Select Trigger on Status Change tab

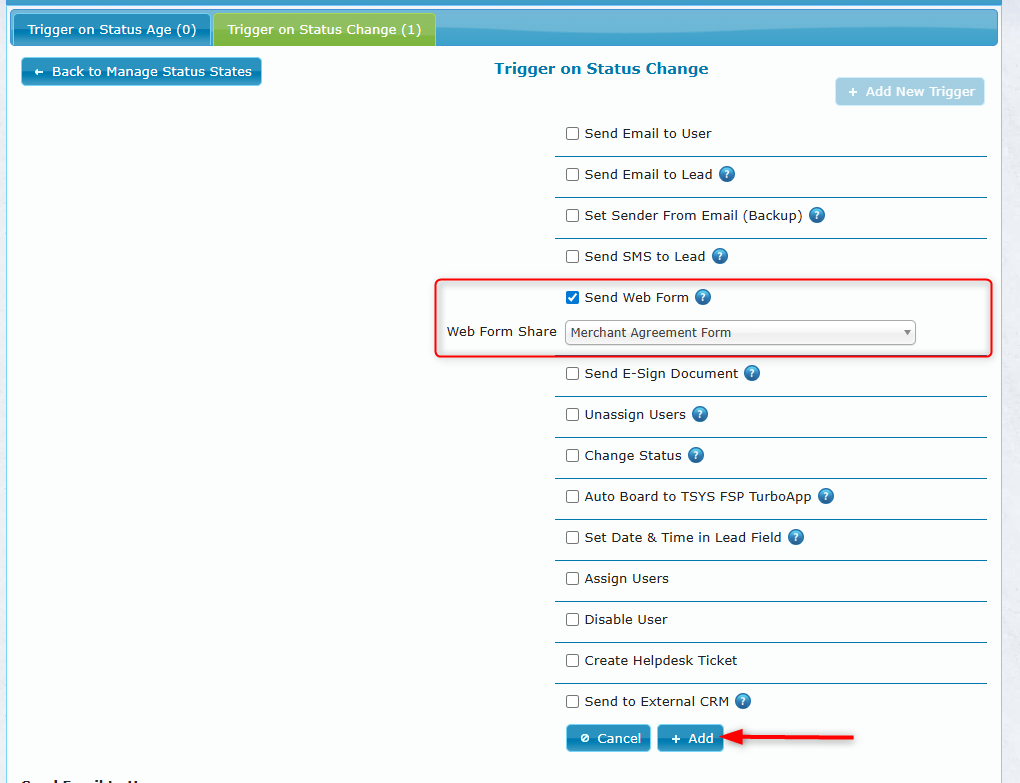pos(324,30)
